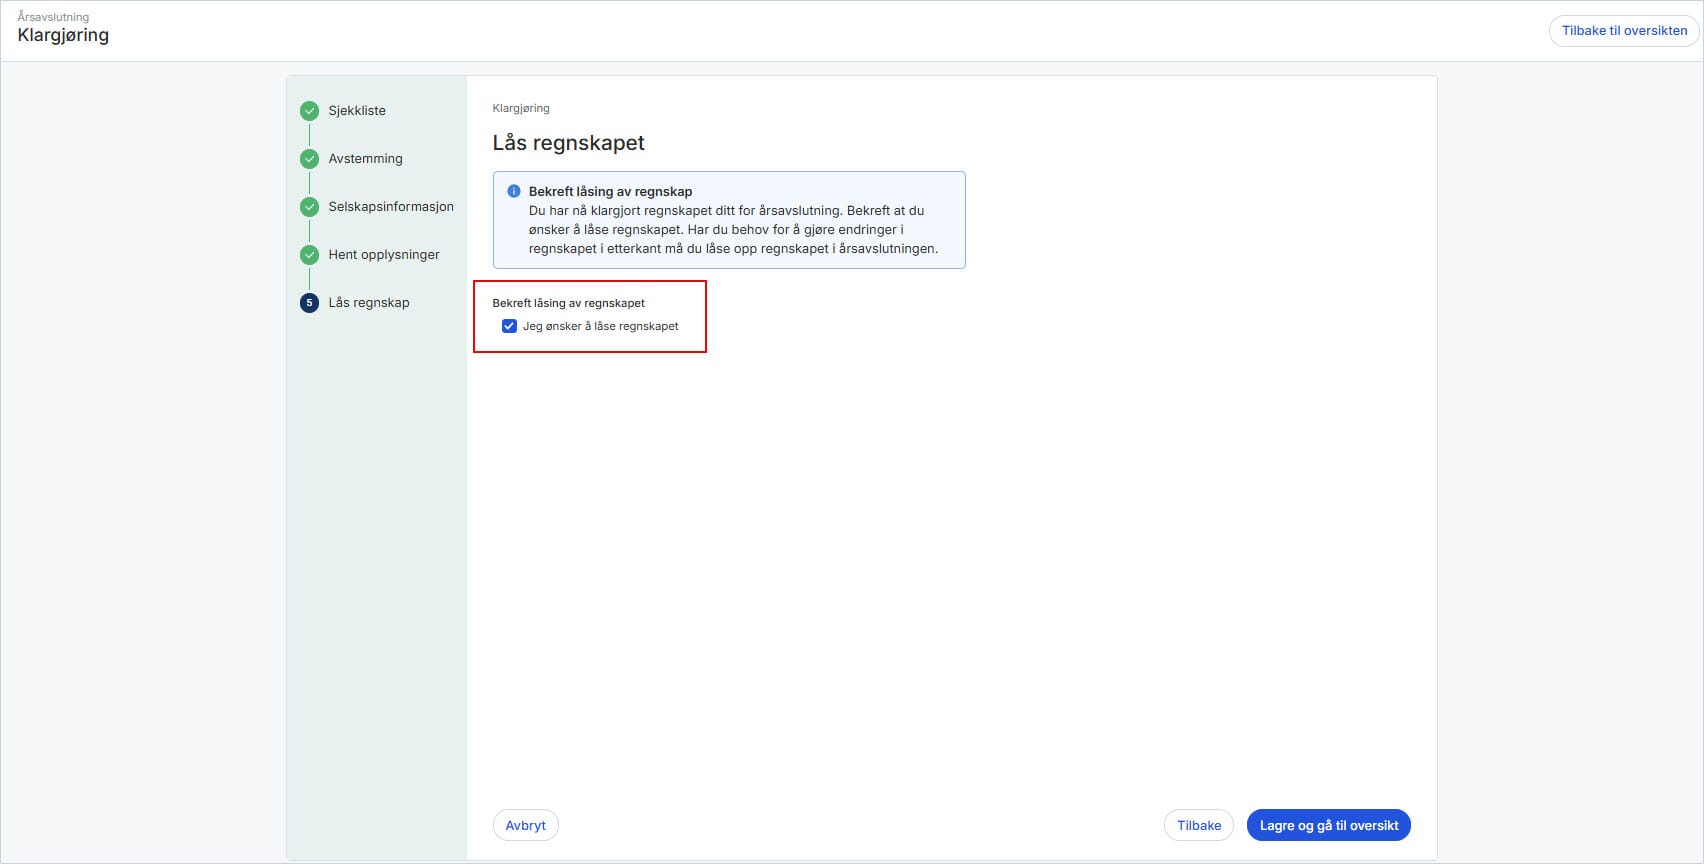The height and width of the screenshot is (864, 1704).
Task: Click the Tilbake button at the bottom
Action: (x=1198, y=825)
